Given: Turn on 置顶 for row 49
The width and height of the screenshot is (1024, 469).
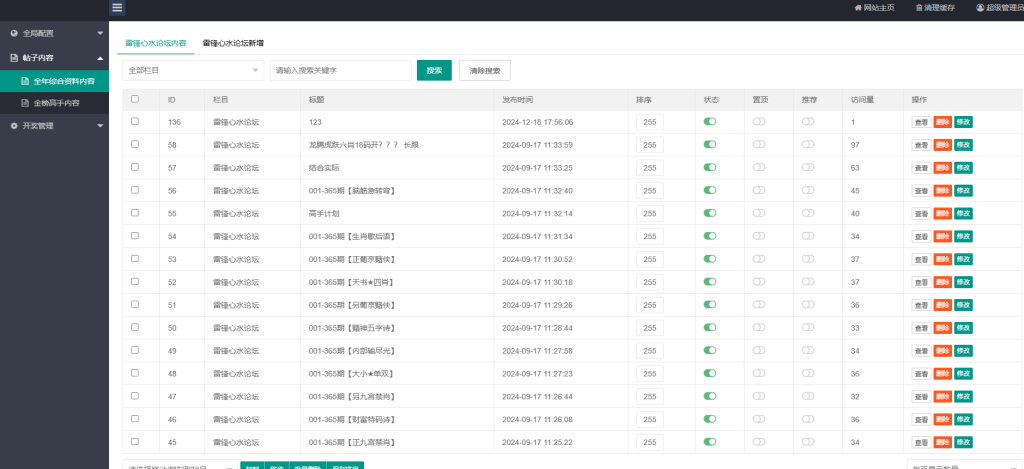Looking at the screenshot, I should 759,350.
